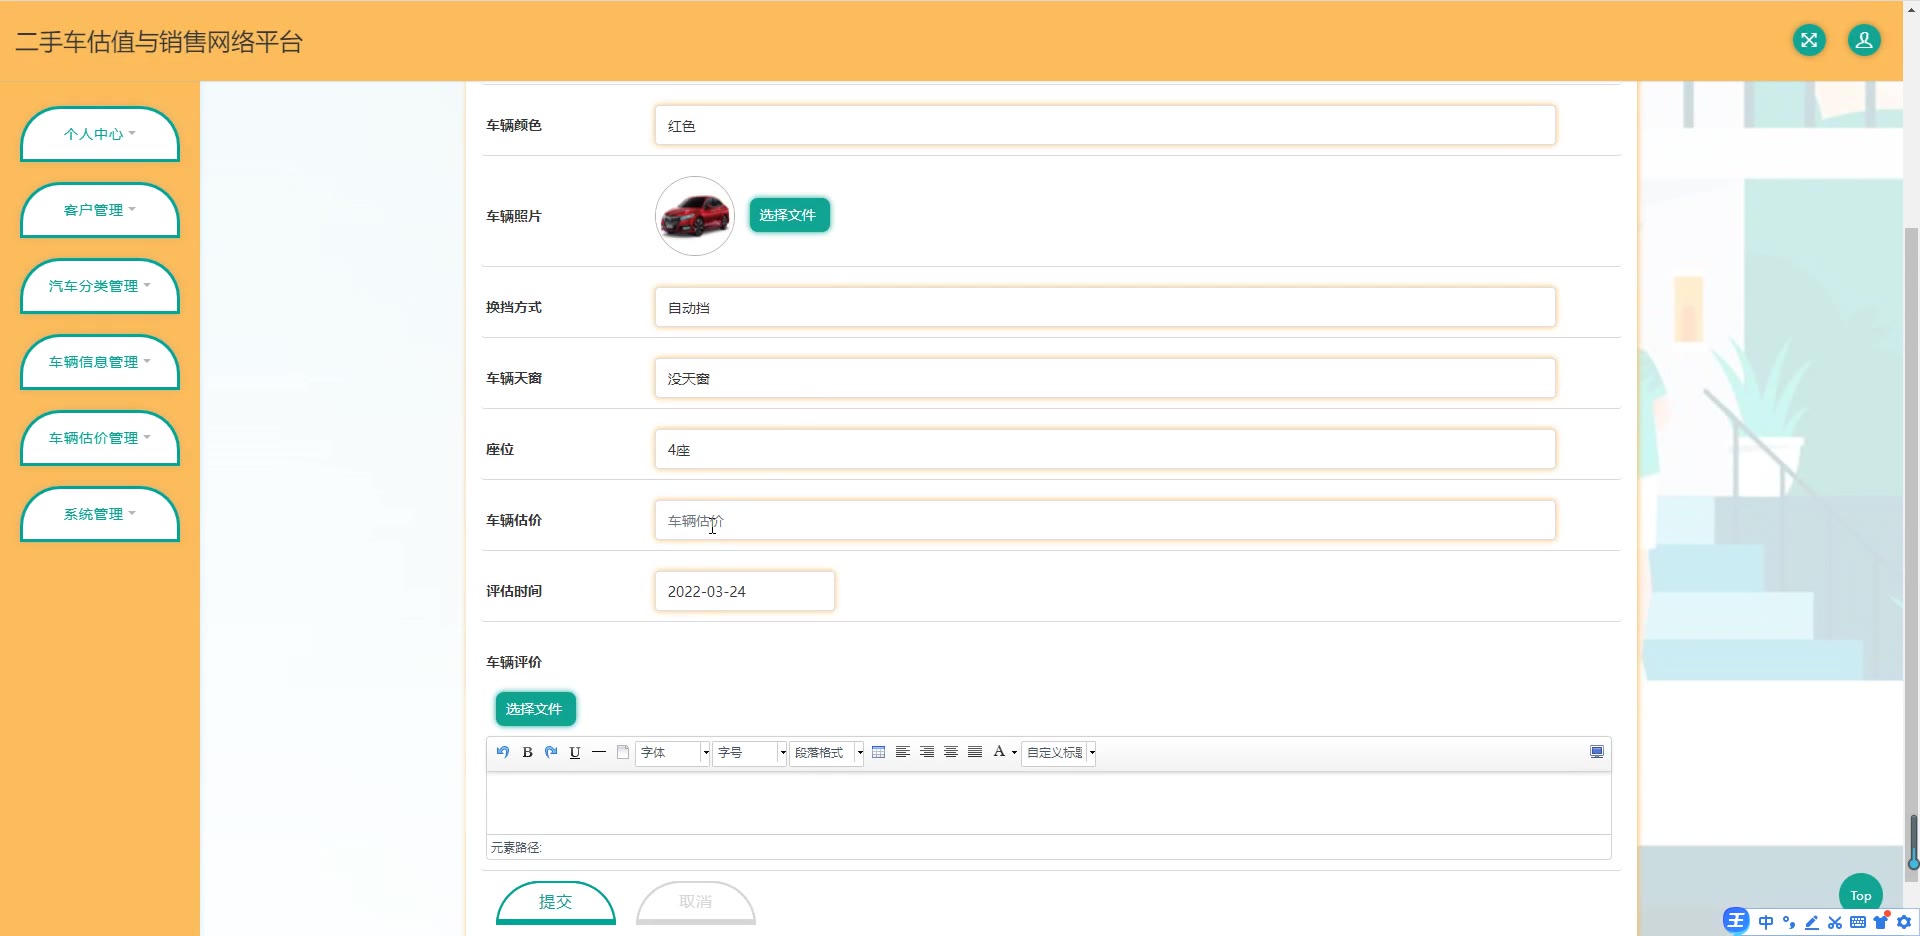Open the 车辆信息管理 sidebar menu
Viewport: 1920px width, 936px height.
[x=99, y=362]
